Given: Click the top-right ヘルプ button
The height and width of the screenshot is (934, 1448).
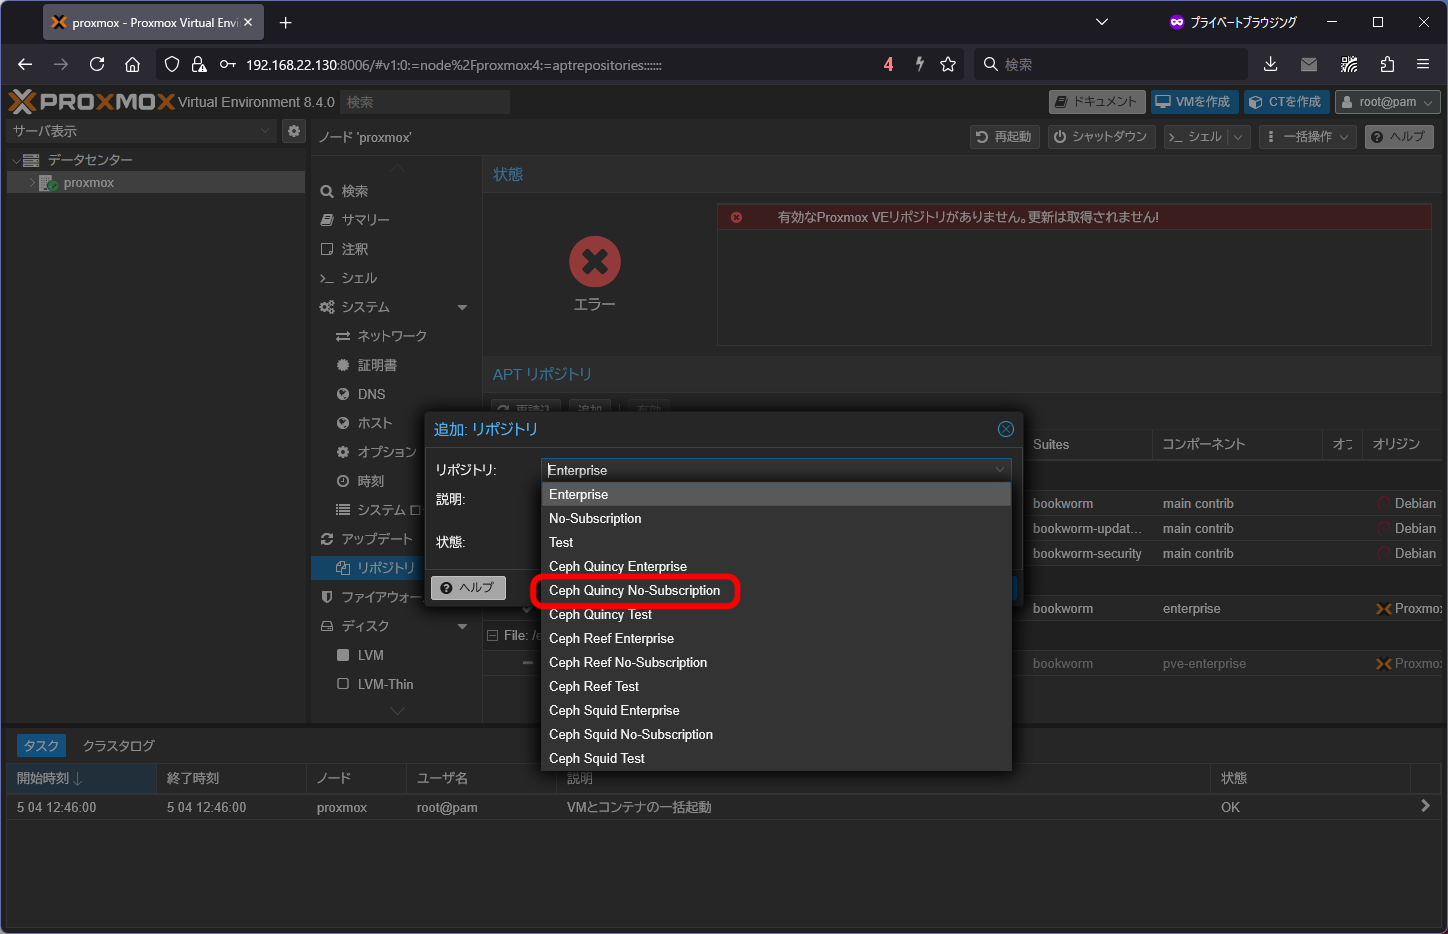Looking at the screenshot, I should (1399, 137).
